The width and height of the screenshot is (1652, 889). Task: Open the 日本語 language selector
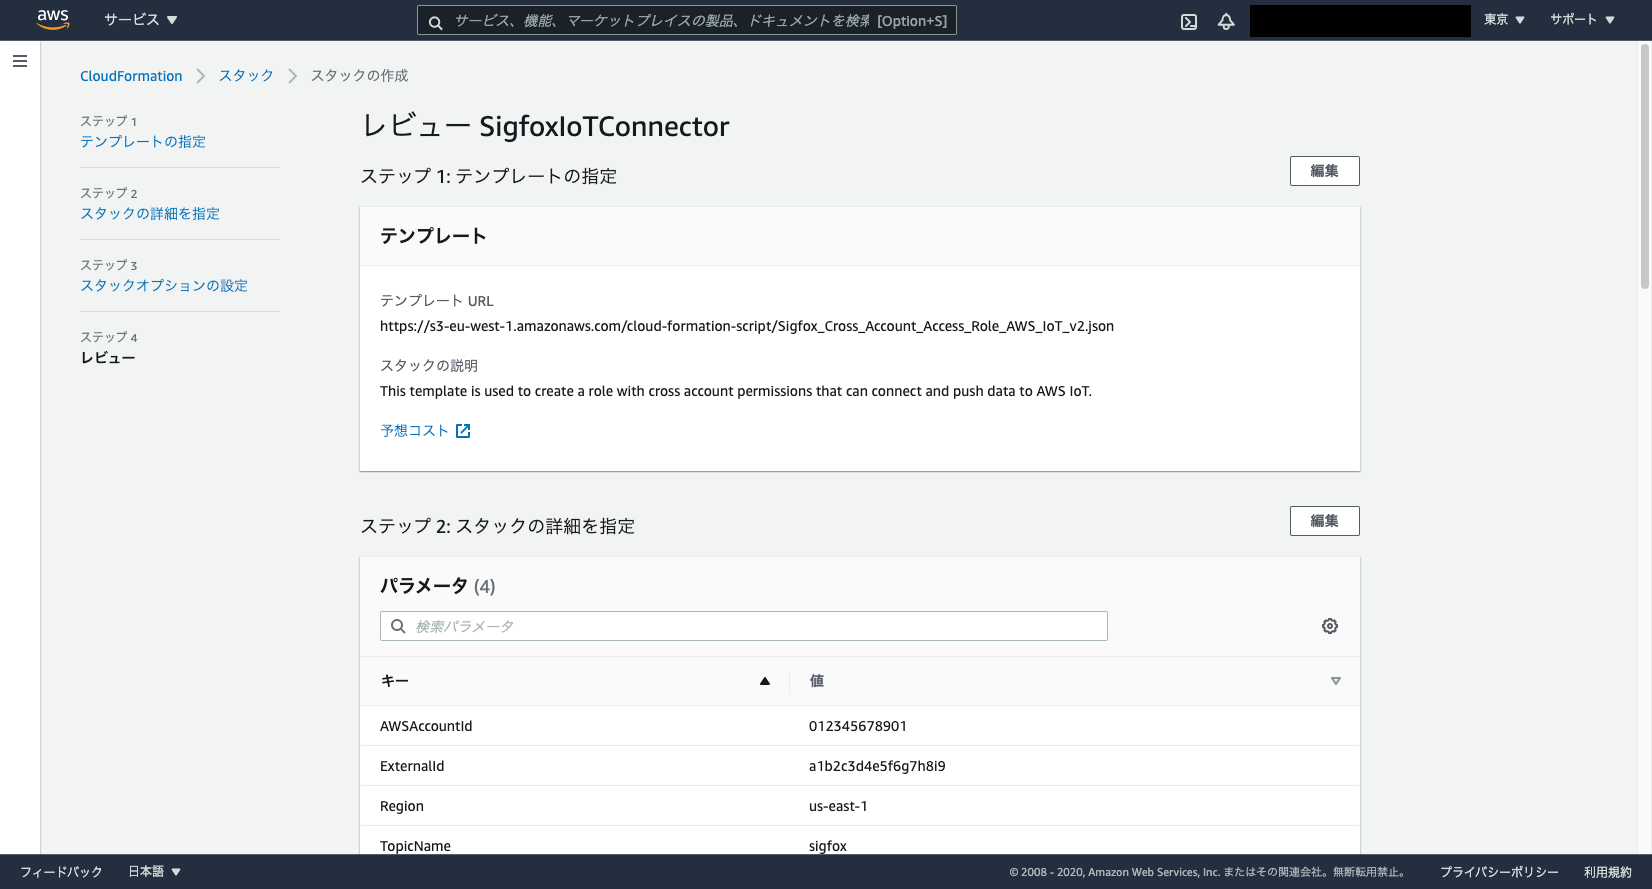click(x=155, y=872)
